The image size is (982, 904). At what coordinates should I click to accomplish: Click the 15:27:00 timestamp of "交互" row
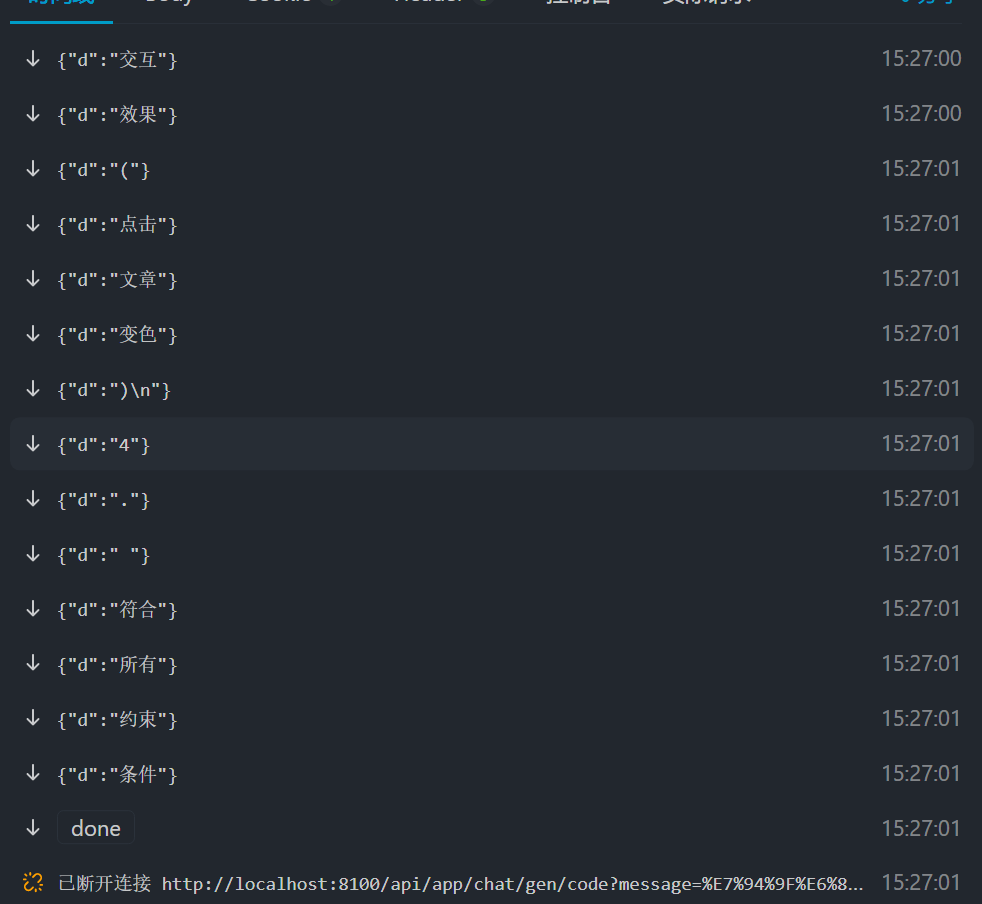(x=920, y=59)
